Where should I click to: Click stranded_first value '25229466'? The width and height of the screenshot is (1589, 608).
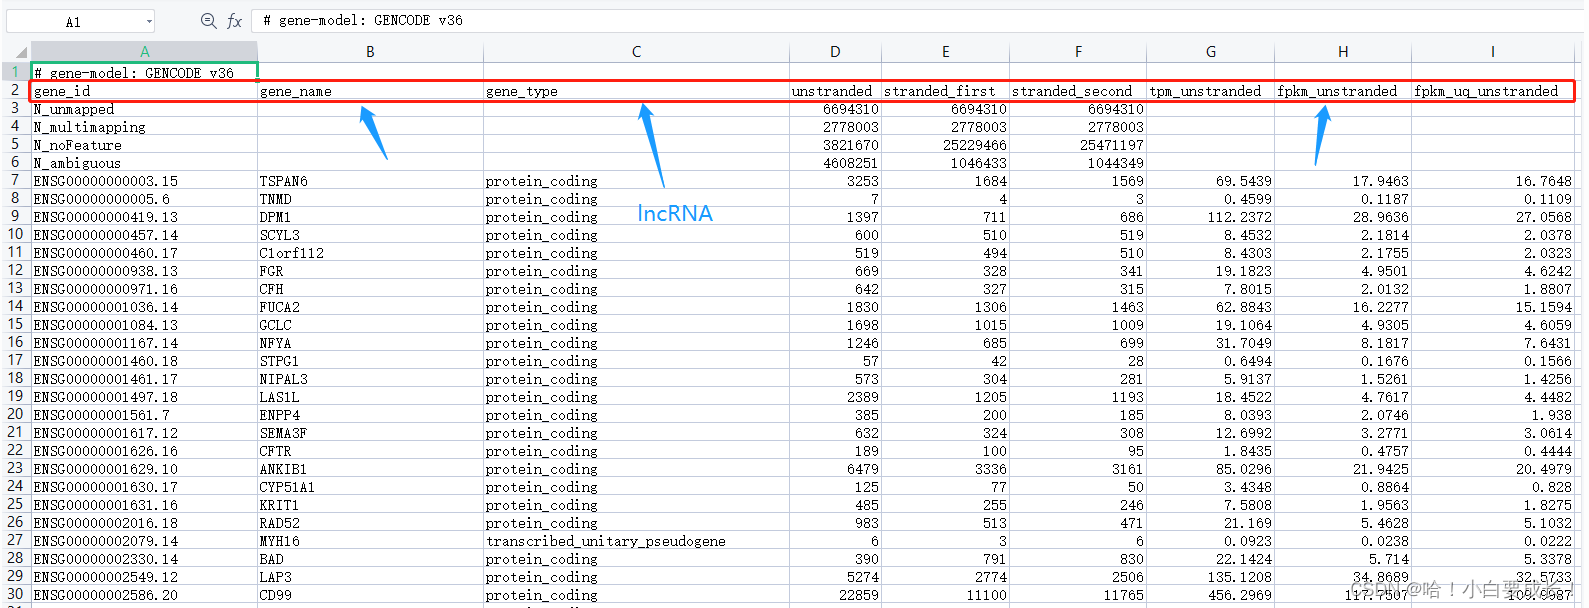pos(945,145)
